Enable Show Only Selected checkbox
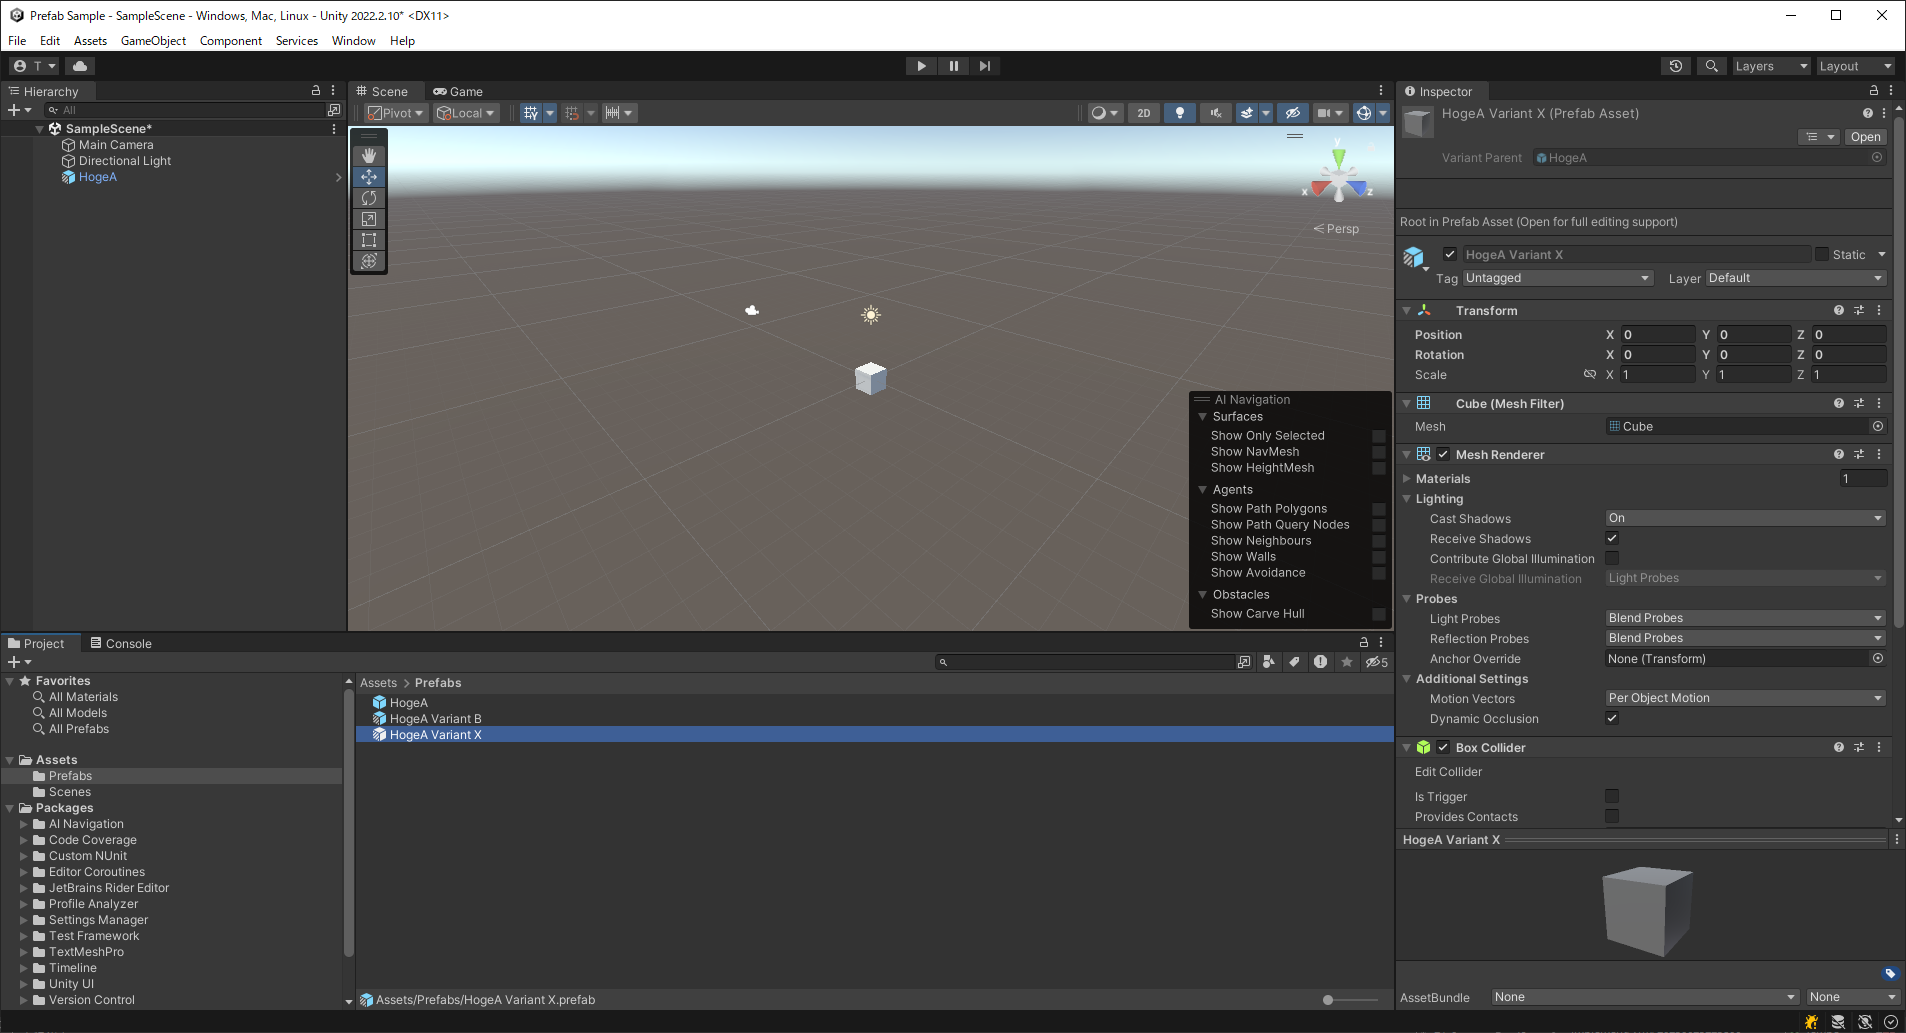 click(1379, 436)
